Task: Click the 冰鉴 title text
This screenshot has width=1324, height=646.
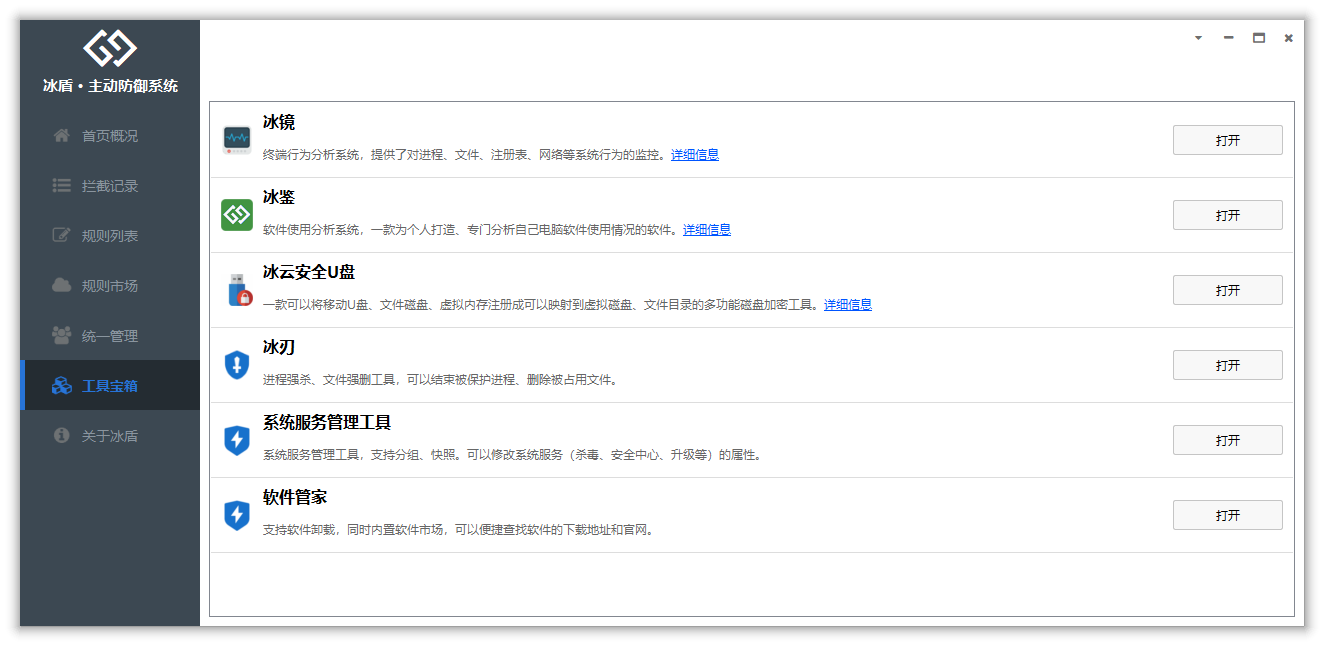Action: tap(279, 198)
